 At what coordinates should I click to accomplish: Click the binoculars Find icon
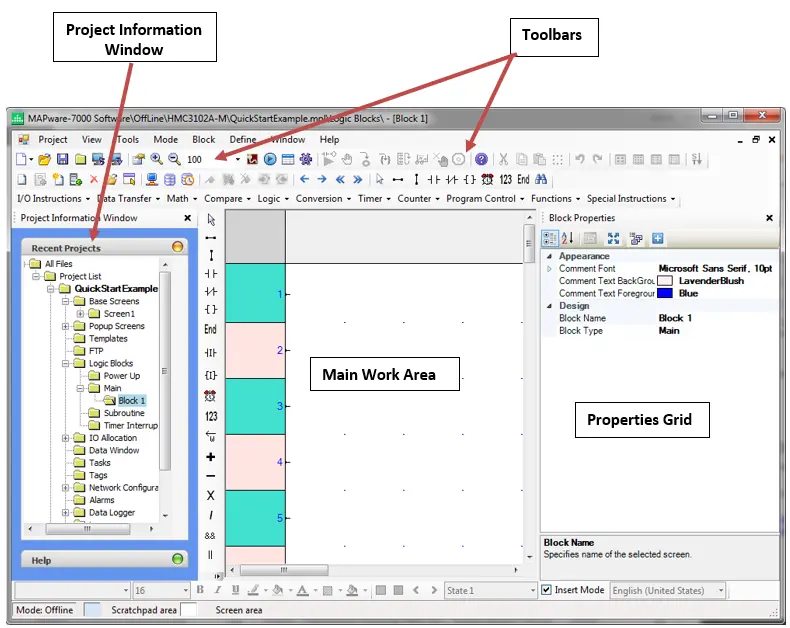click(541, 179)
